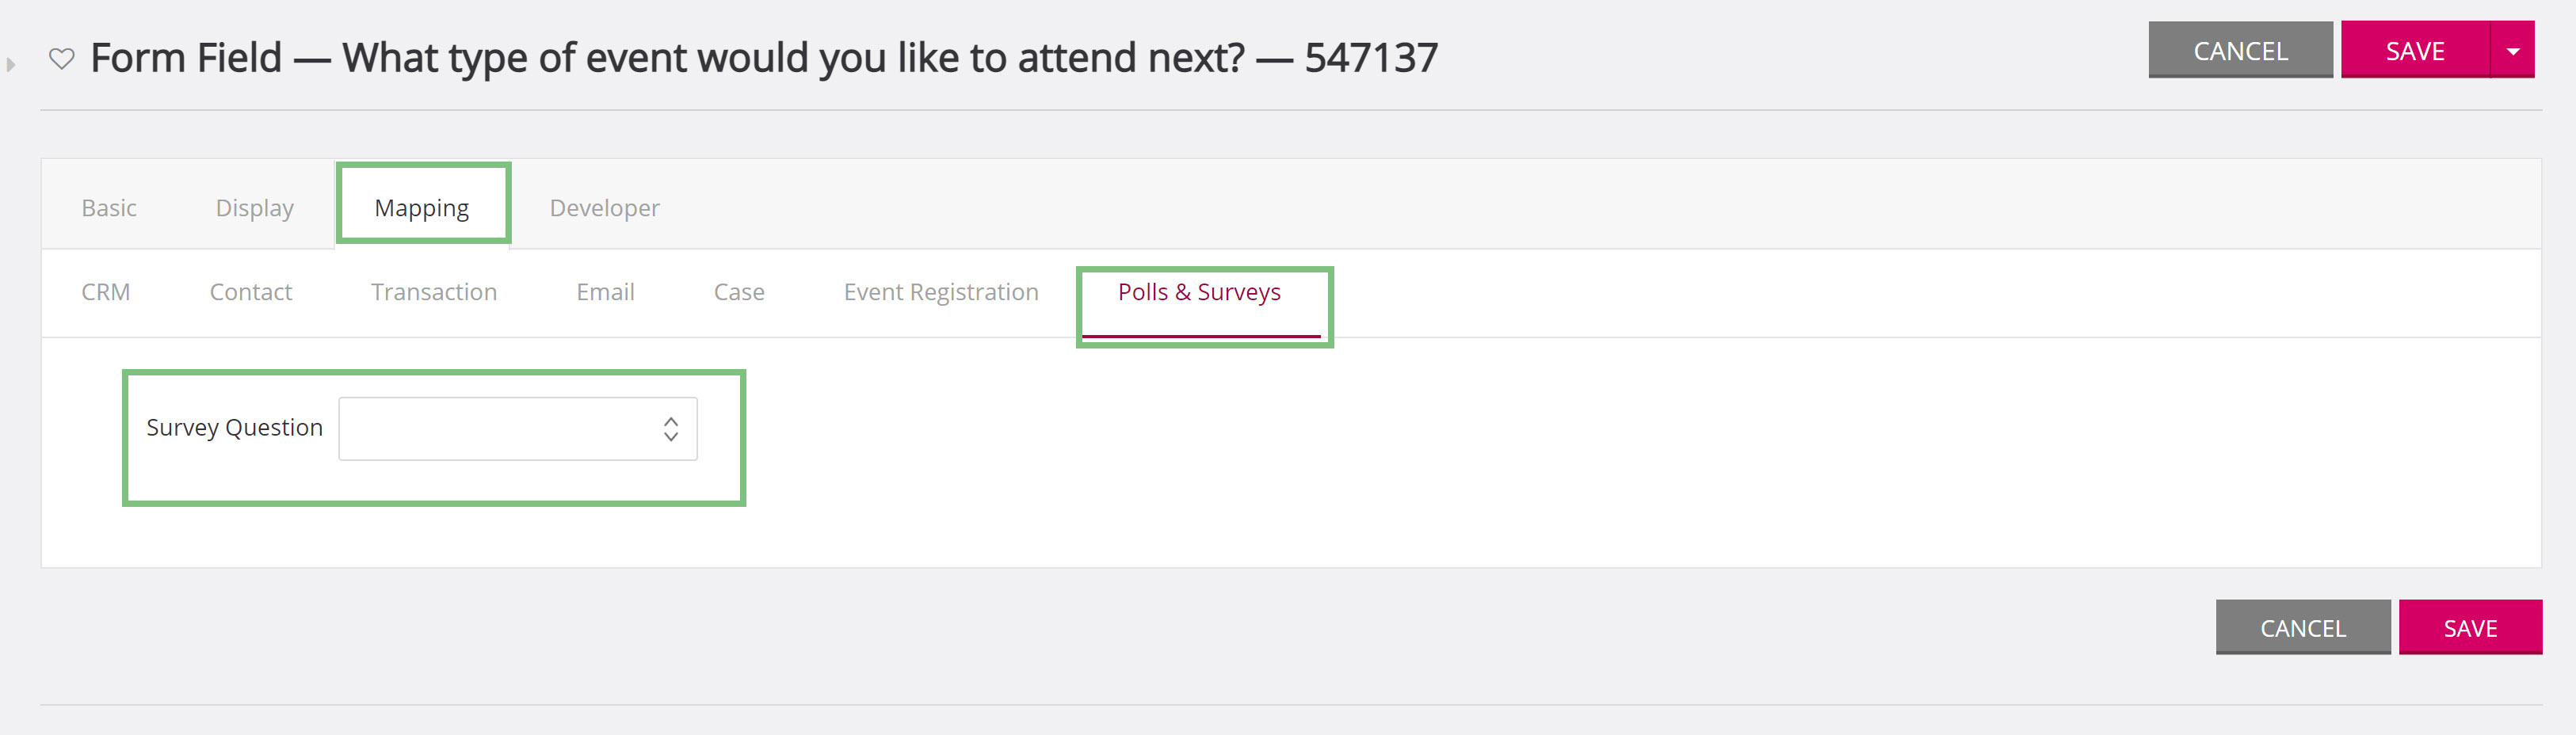Switch to the Display tab
Viewport: 2576px width, 735px height.
[x=255, y=207]
